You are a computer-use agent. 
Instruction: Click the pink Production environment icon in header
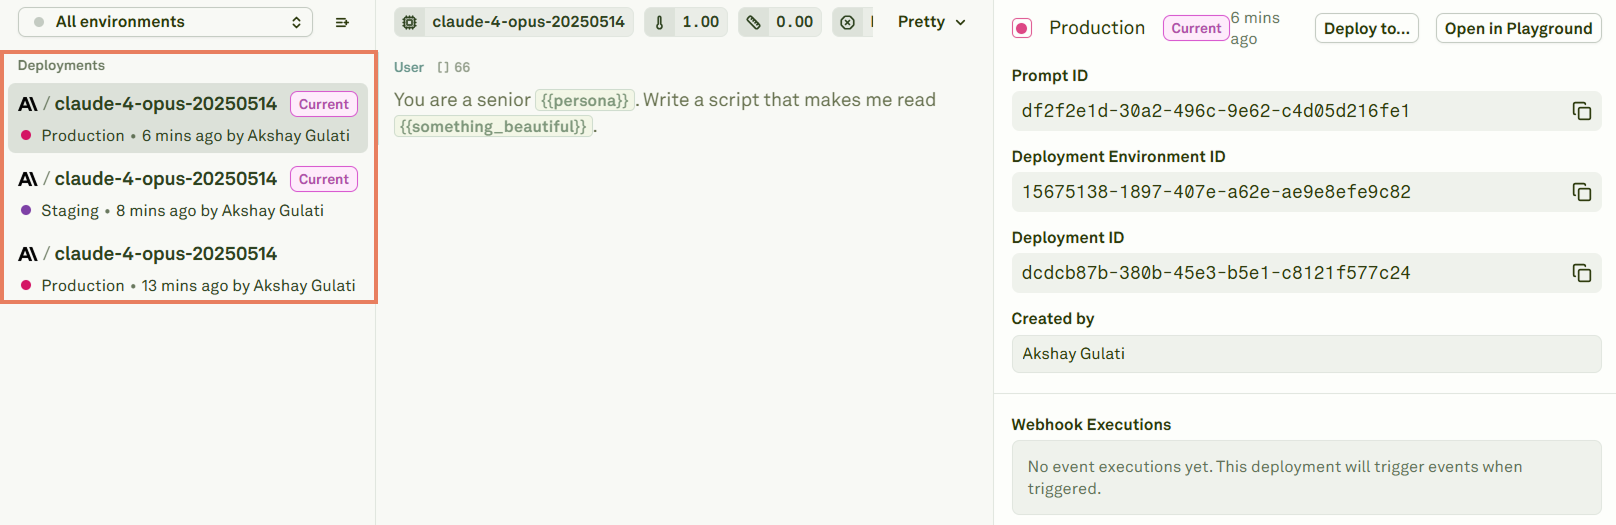tap(1022, 28)
